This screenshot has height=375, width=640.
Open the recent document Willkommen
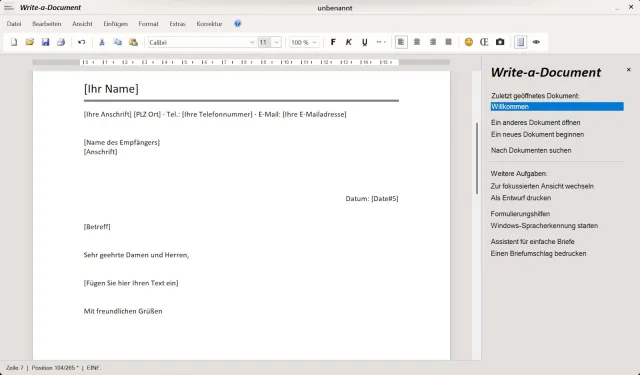tap(557, 107)
